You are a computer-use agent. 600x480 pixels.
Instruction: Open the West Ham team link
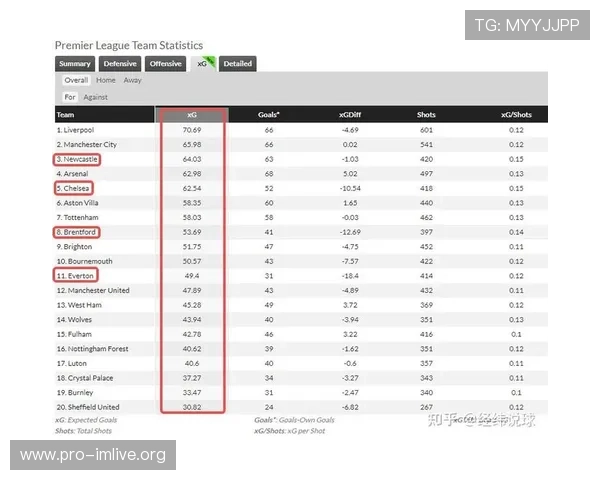pos(79,305)
